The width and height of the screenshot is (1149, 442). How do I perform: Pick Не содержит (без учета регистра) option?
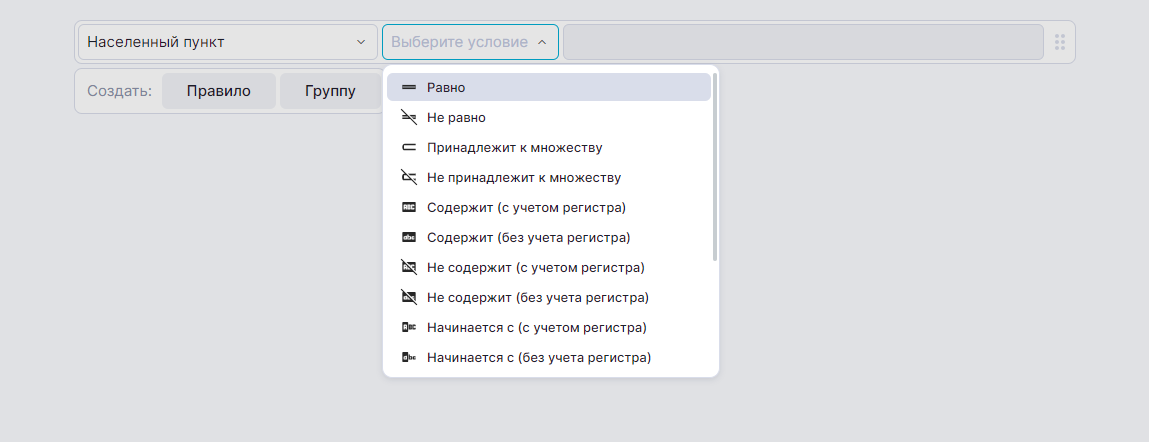pyautogui.click(x=537, y=298)
